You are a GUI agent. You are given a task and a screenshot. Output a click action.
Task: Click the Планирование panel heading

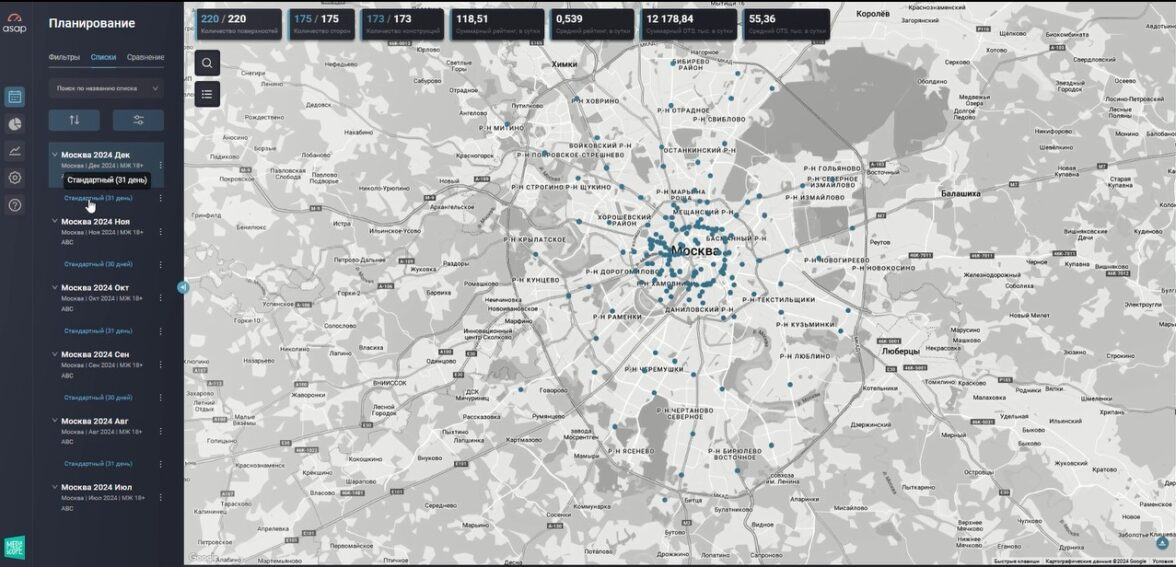coord(92,23)
